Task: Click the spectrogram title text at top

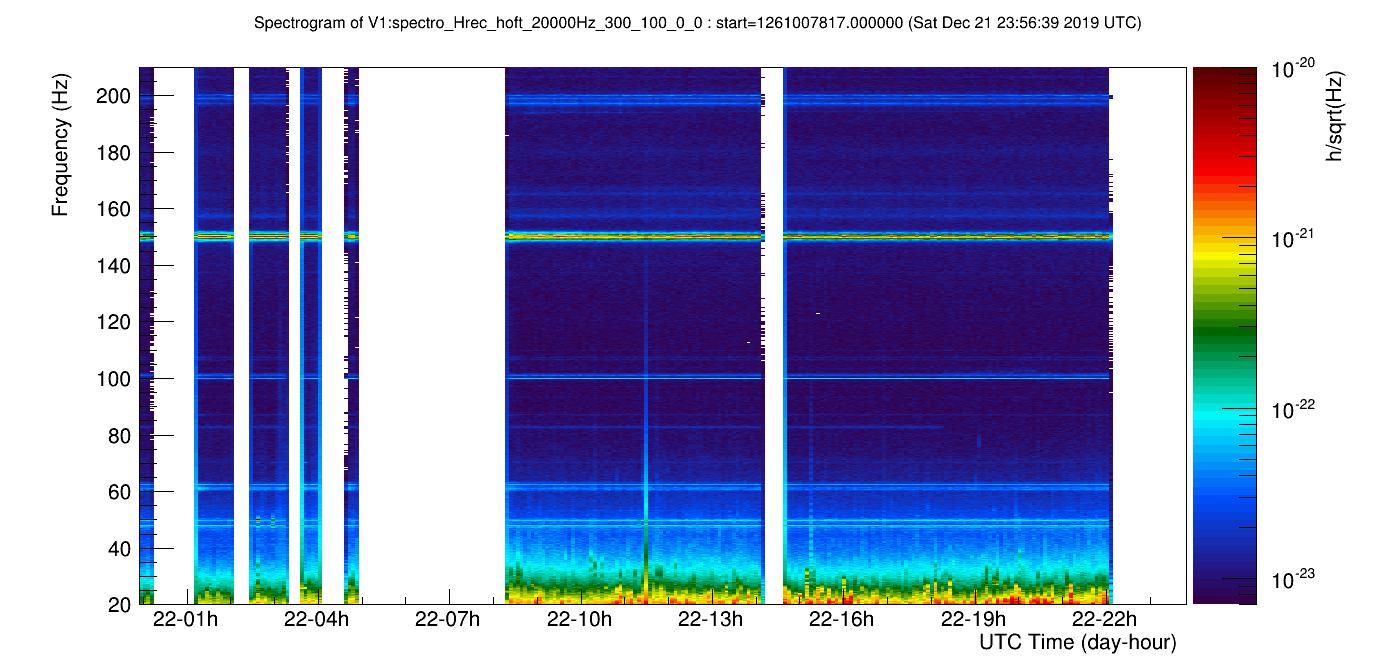Action: (x=697, y=22)
